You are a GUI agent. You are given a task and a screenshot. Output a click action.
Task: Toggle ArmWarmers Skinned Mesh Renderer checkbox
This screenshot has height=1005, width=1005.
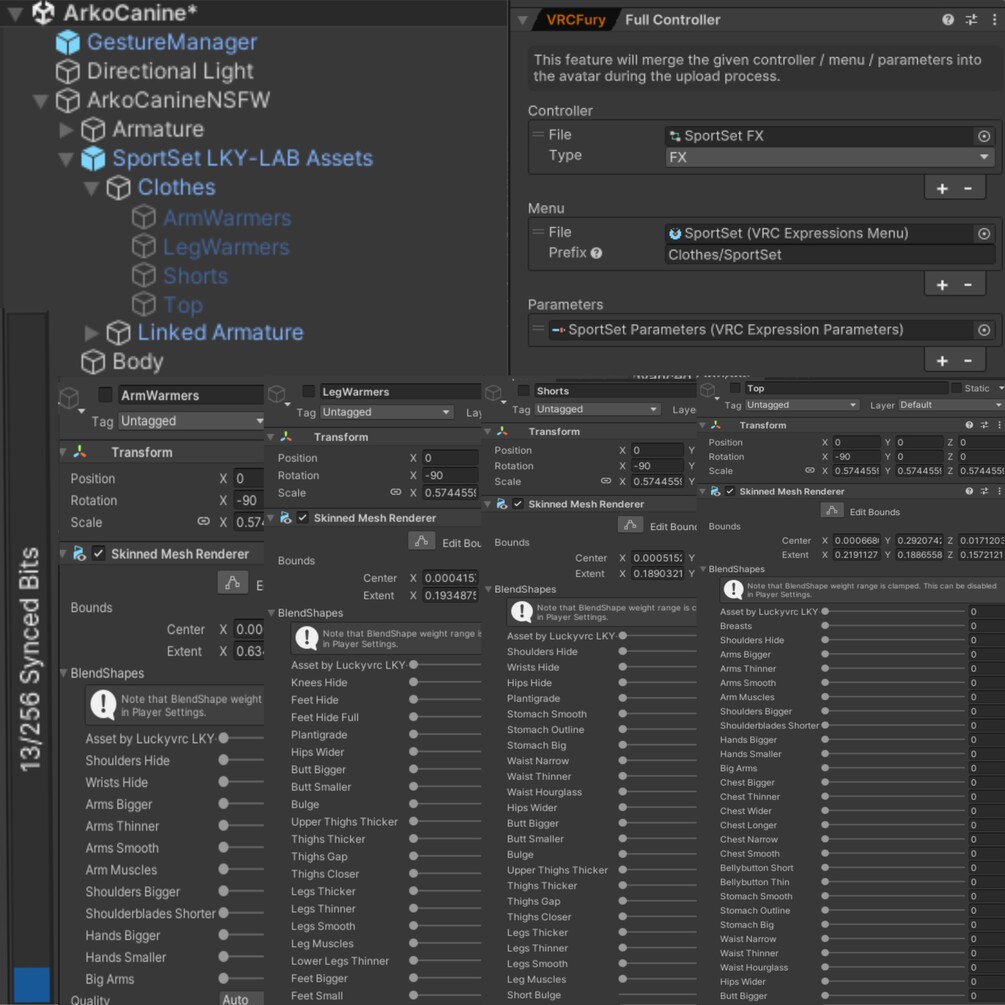point(98,553)
